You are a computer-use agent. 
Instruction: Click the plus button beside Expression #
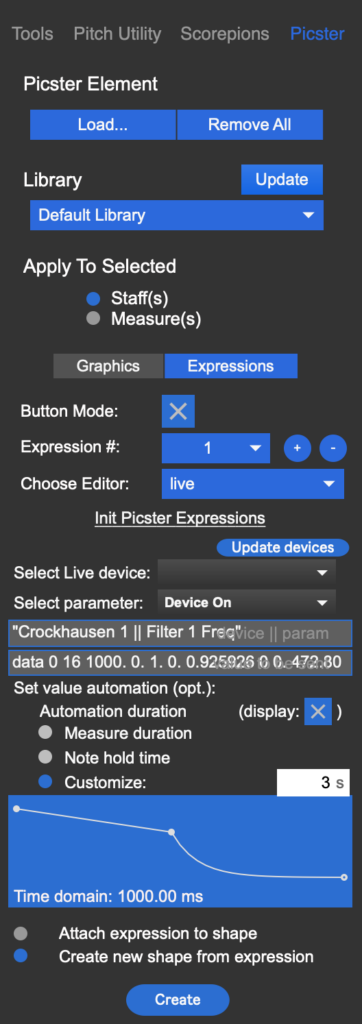[297, 449]
